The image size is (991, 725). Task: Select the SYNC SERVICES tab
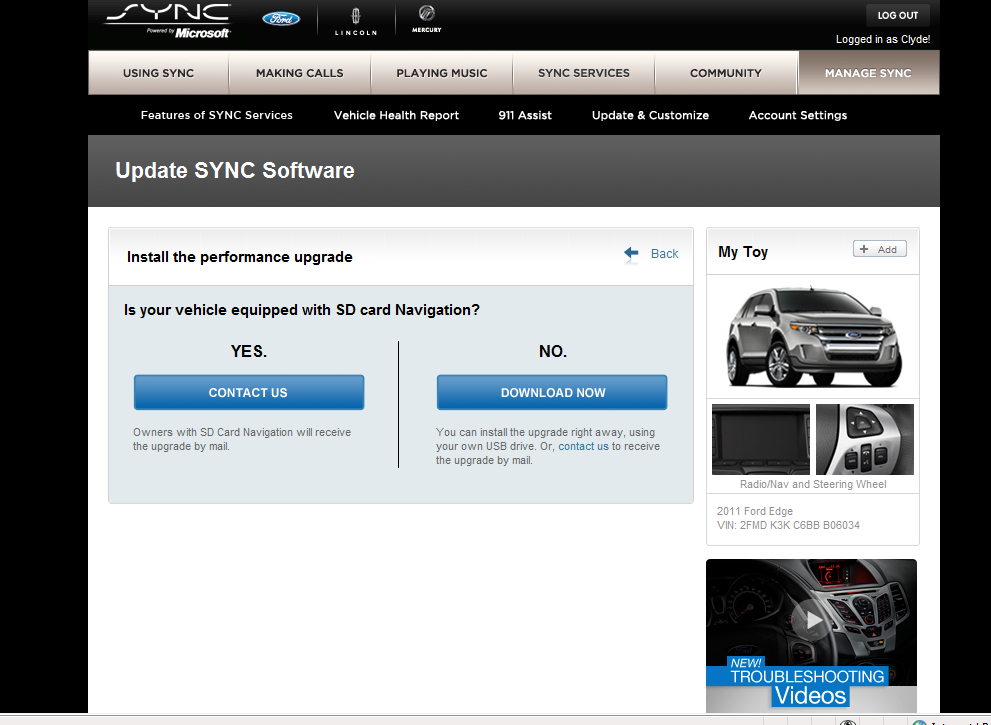(584, 73)
